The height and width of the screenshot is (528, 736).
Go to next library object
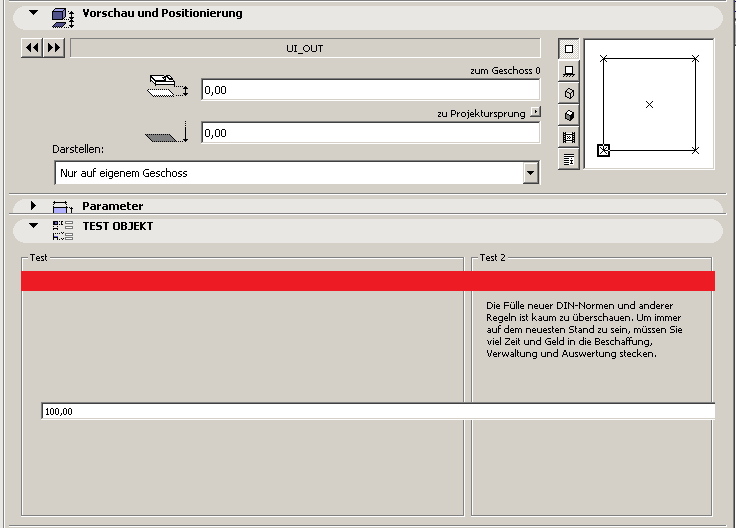[x=54, y=48]
